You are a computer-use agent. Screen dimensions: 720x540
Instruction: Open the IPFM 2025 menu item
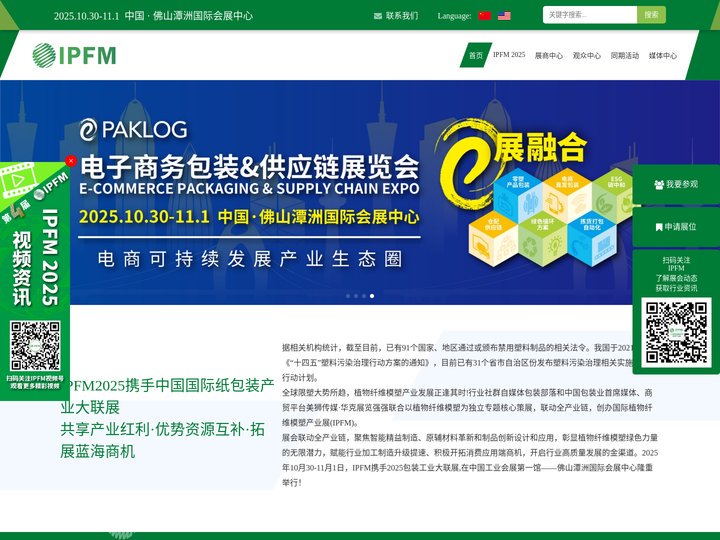point(509,55)
